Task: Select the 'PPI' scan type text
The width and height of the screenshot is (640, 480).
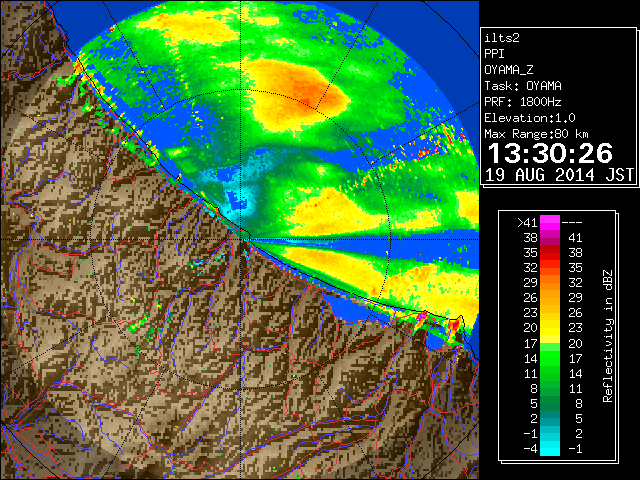Action: (x=494, y=54)
